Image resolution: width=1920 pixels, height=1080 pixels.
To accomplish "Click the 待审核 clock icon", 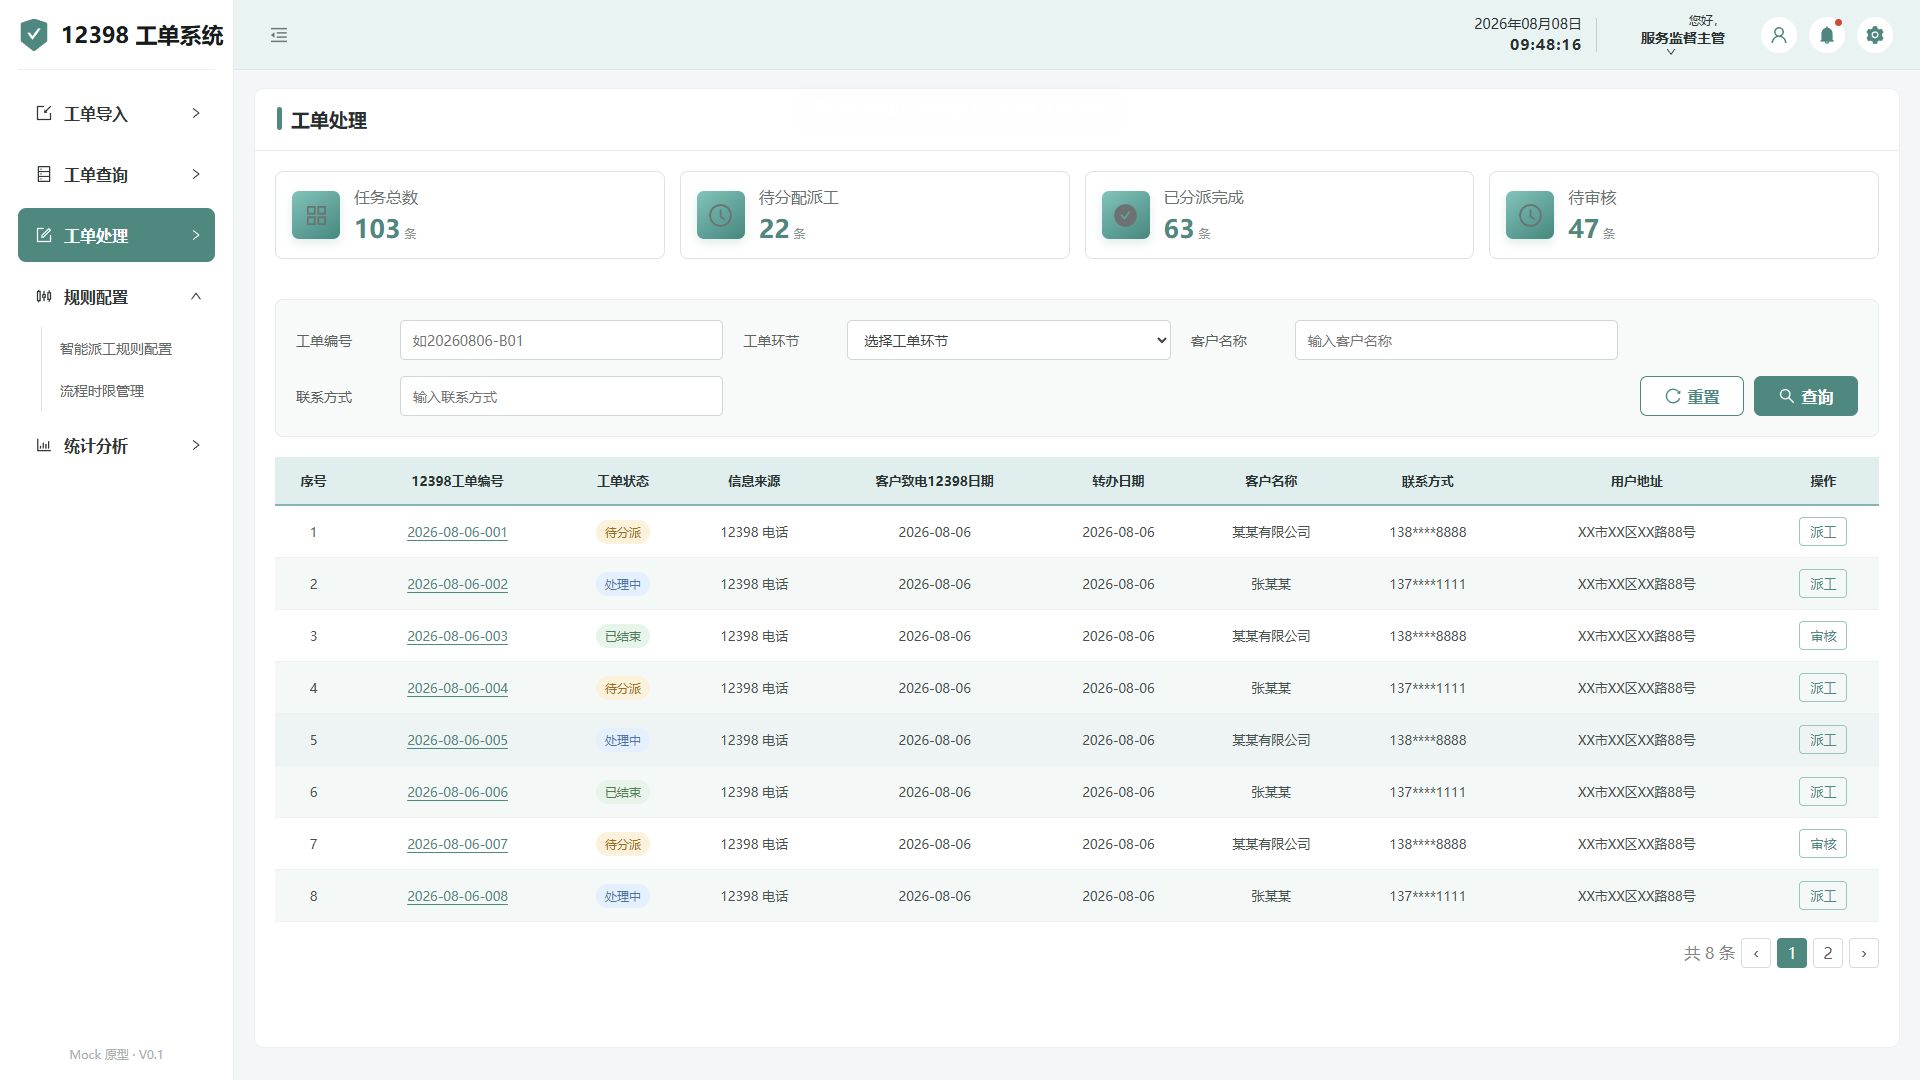I will [x=1530, y=215].
